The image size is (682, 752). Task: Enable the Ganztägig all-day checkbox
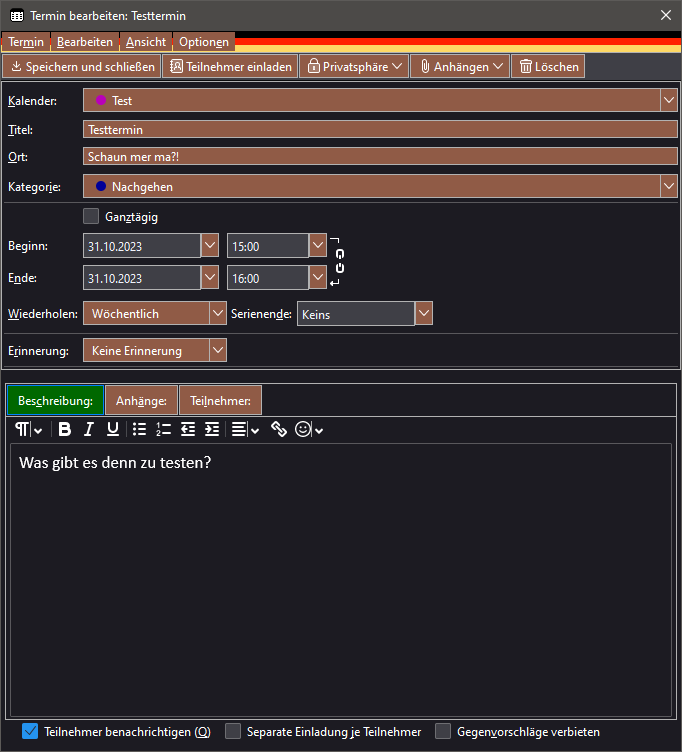(x=91, y=216)
